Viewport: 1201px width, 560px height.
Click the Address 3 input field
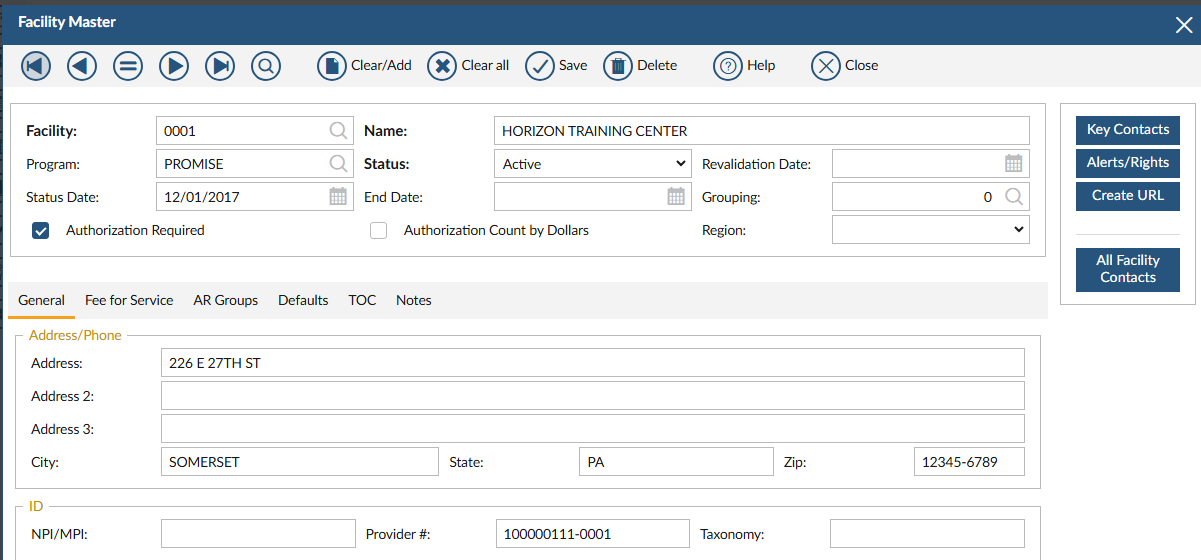click(593, 428)
